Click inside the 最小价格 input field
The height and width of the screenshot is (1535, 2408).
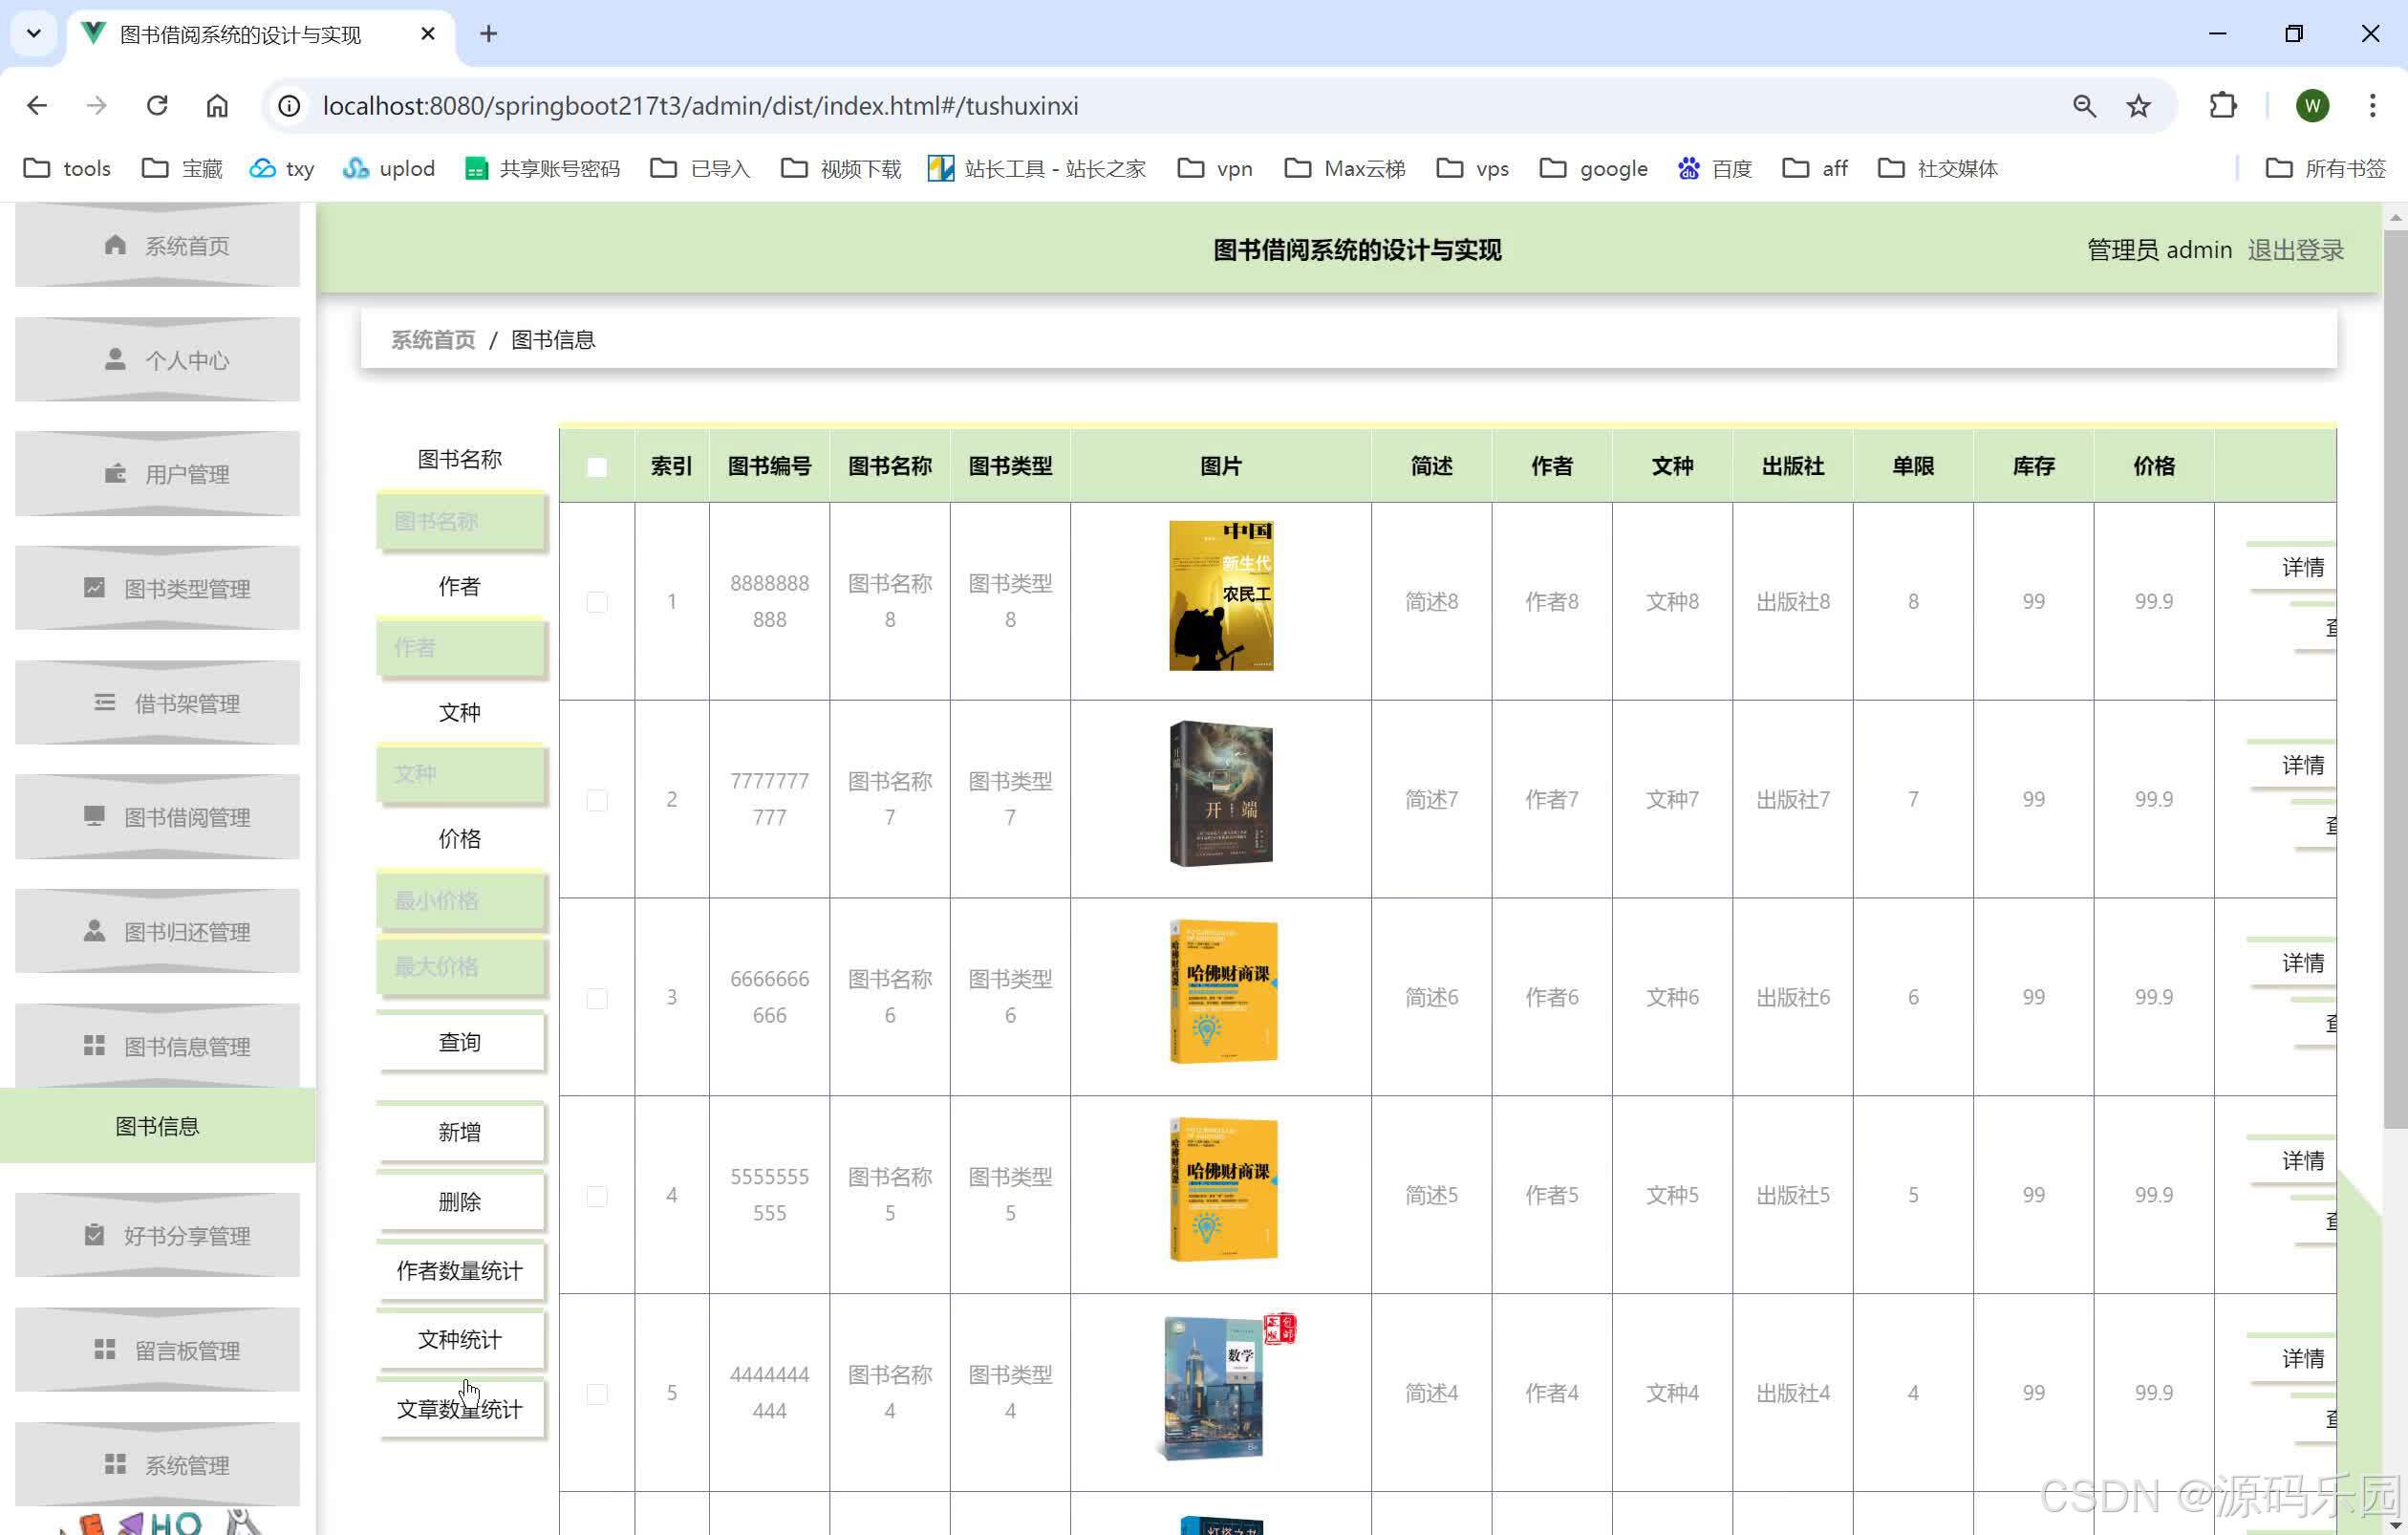coord(461,899)
